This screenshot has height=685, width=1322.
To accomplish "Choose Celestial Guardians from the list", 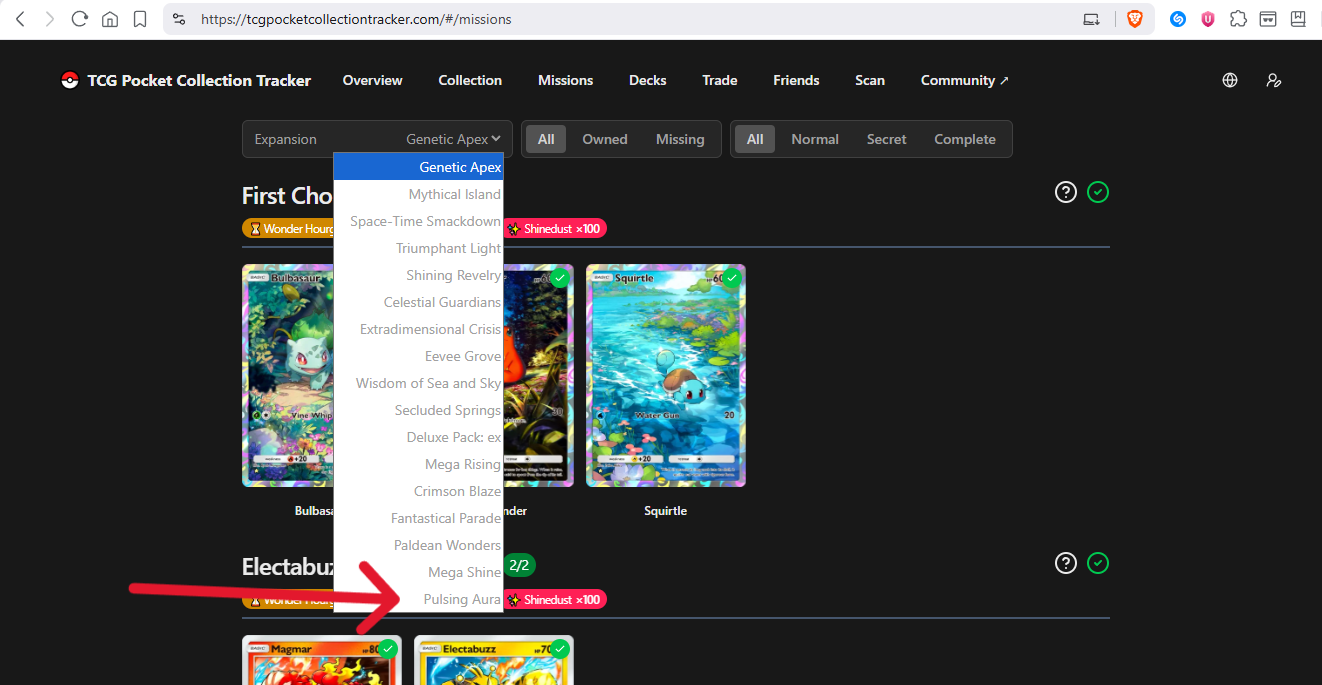I will (418, 302).
